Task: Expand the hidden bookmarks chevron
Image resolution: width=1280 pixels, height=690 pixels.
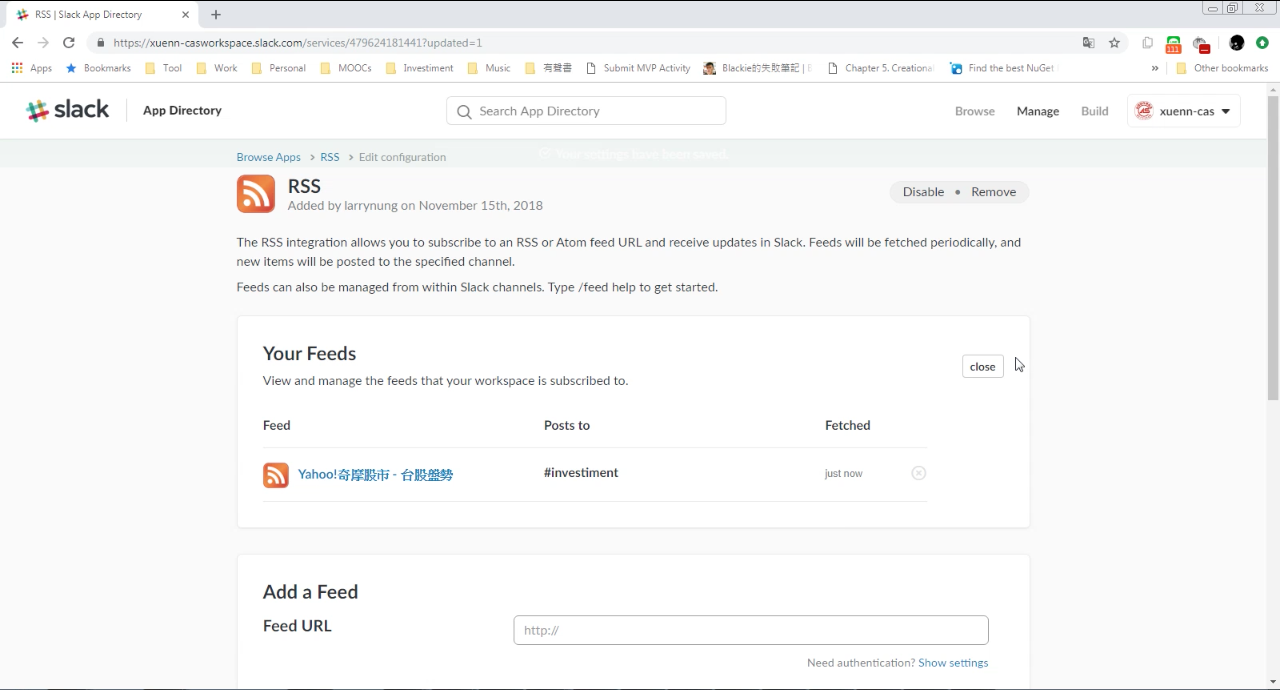Action: [x=1155, y=68]
